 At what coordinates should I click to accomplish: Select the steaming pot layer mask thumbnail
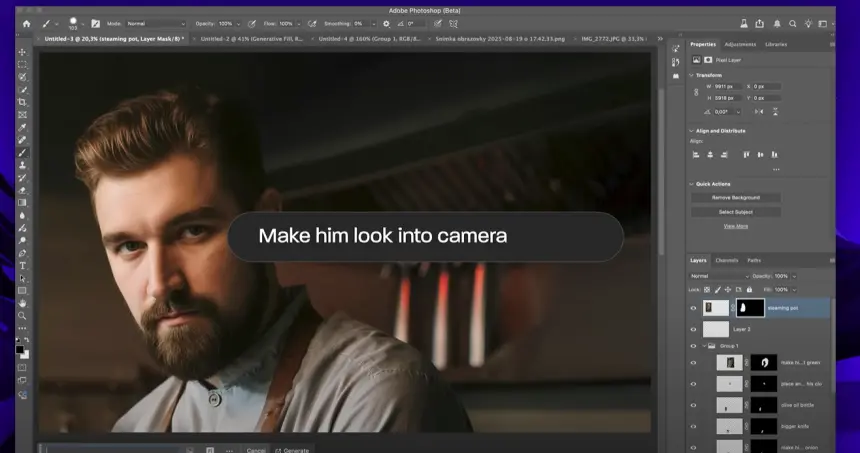pyautogui.click(x=750, y=308)
